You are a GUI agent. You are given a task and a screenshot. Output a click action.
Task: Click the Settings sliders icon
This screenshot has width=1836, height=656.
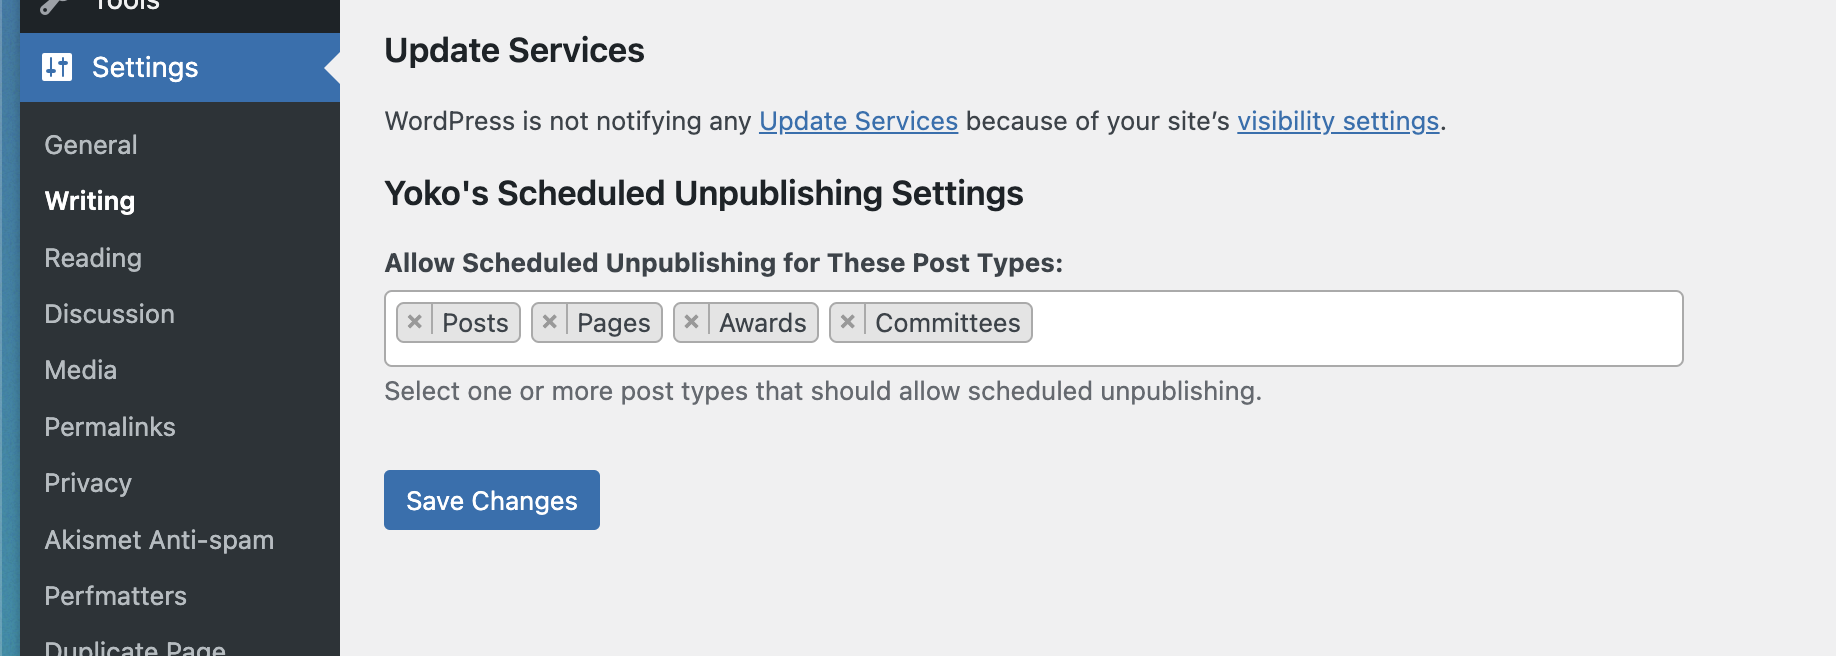pyautogui.click(x=57, y=67)
